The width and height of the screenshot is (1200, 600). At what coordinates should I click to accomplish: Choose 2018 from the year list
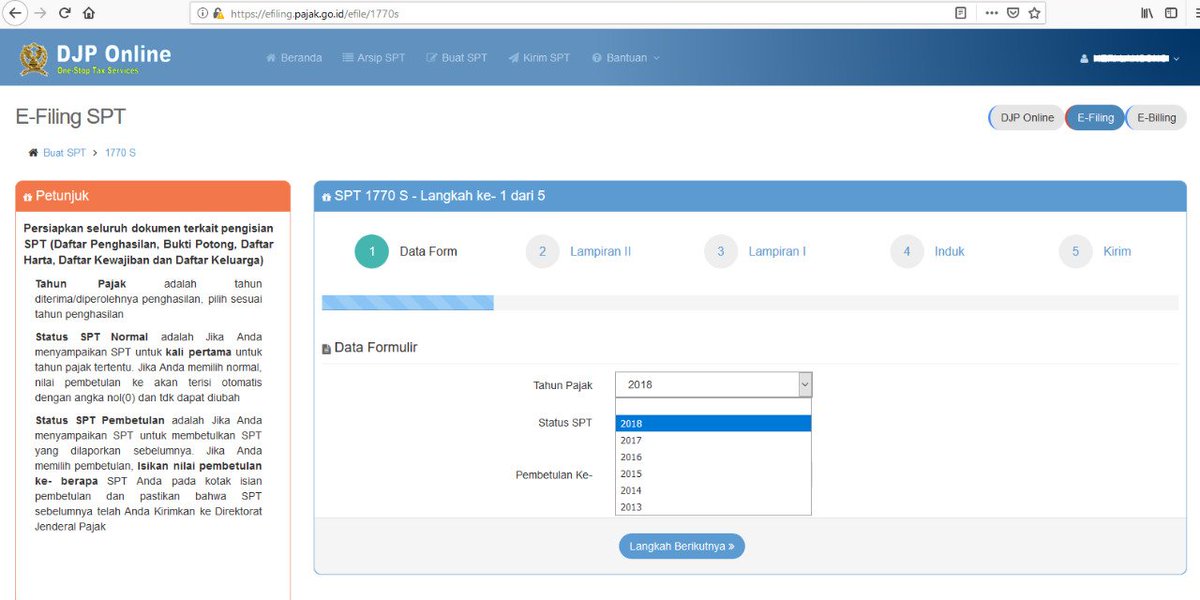[713, 423]
